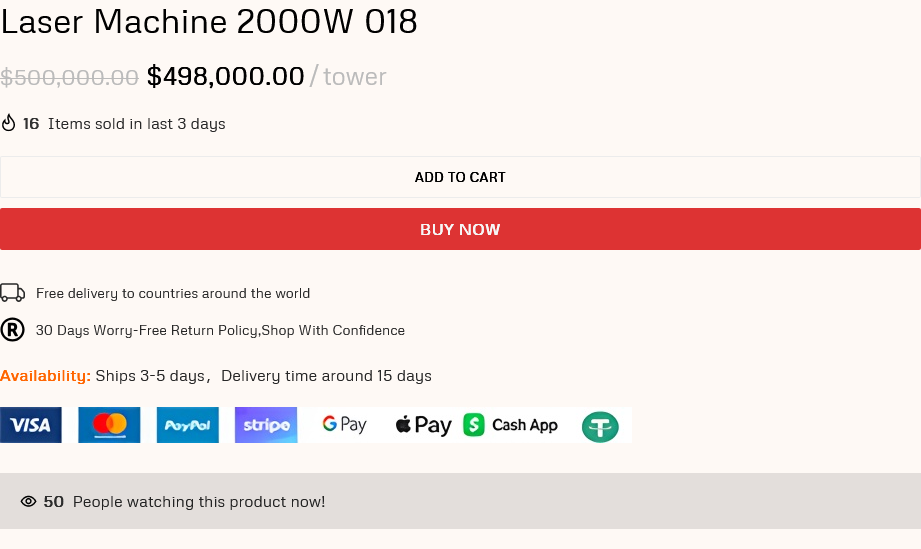The height and width of the screenshot is (549, 921).
Task: Click the orange Availability label
Action: coord(45,376)
